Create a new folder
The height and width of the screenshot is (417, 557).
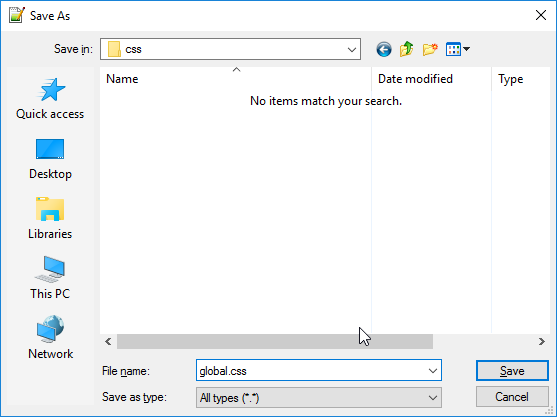(430, 49)
